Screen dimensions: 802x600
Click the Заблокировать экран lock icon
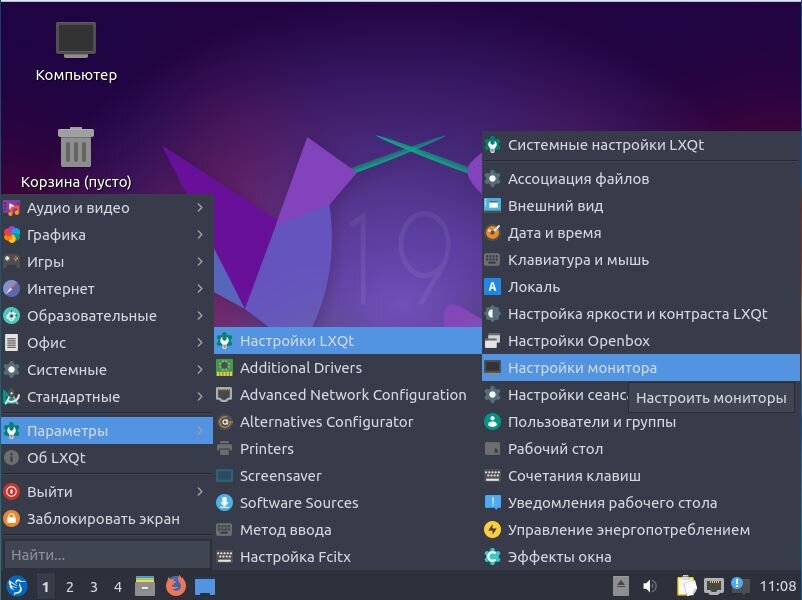pos(12,519)
